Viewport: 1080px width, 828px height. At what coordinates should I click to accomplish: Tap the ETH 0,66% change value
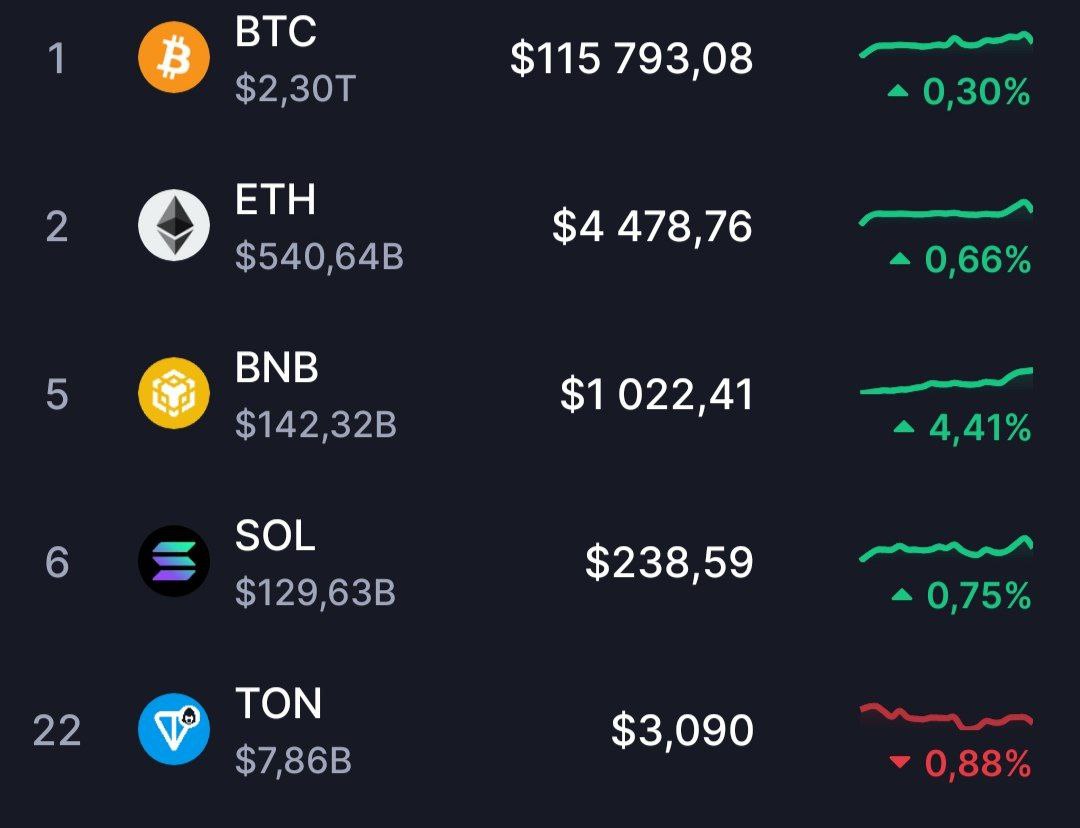tap(977, 260)
